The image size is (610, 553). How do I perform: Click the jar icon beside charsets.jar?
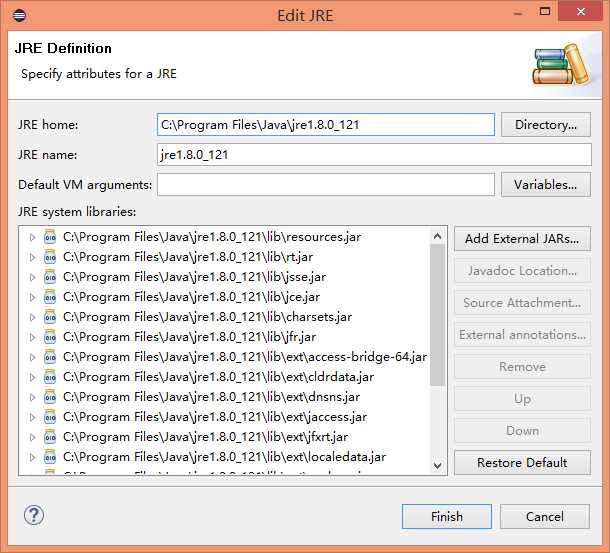(50, 317)
